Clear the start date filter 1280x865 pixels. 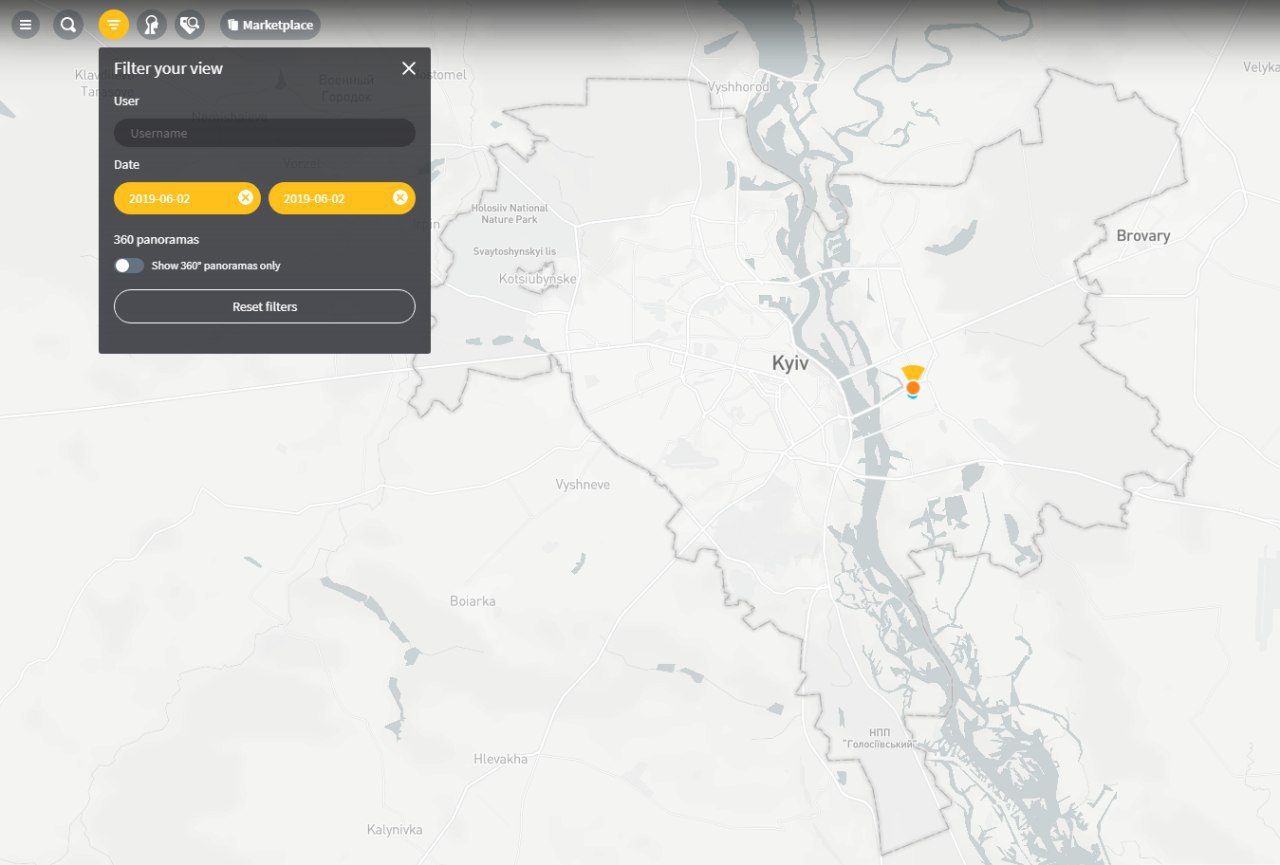[x=245, y=198]
